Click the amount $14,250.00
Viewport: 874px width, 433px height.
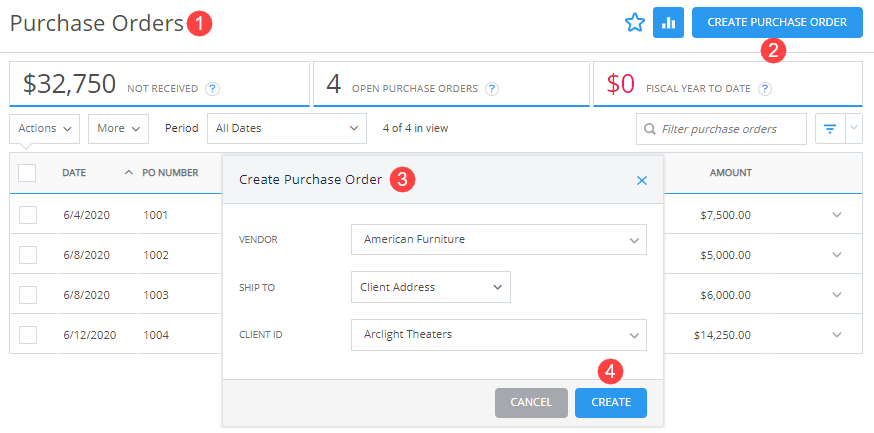tap(722, 335)
